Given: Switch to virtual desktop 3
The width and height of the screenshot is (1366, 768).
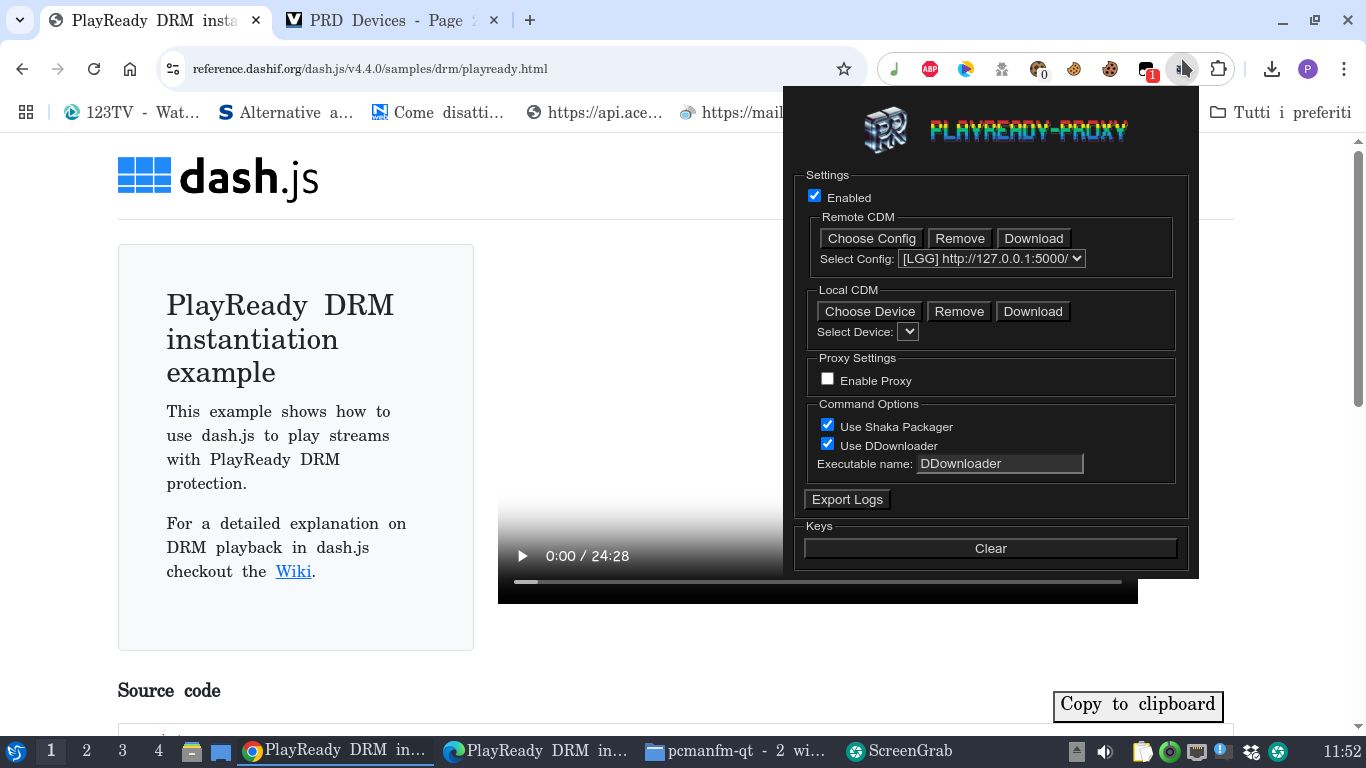Looking at the screenshot, I should (123, 751).
